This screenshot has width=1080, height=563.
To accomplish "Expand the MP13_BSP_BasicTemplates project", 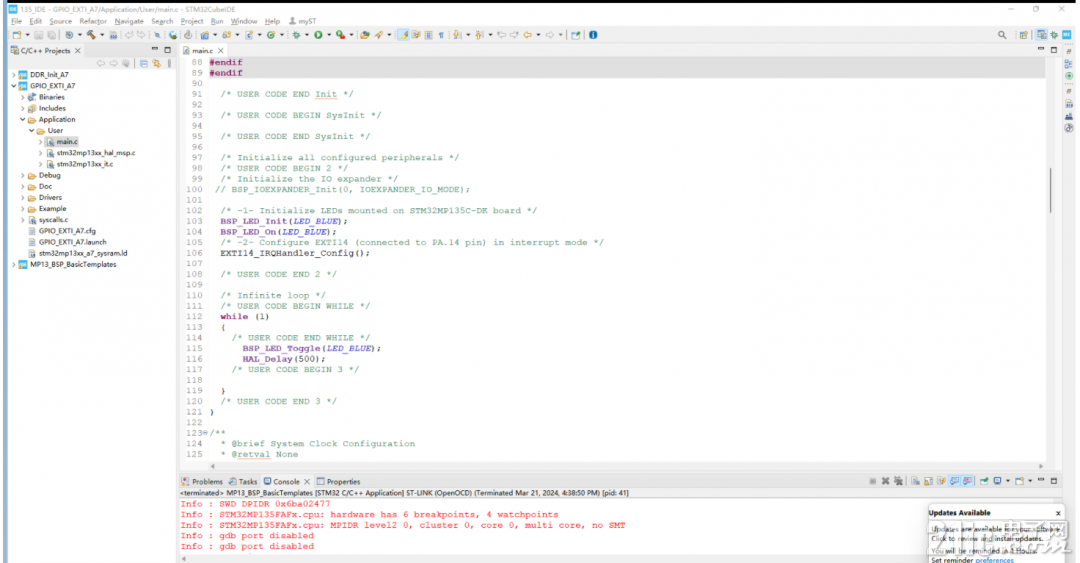I will click(14, 264).
